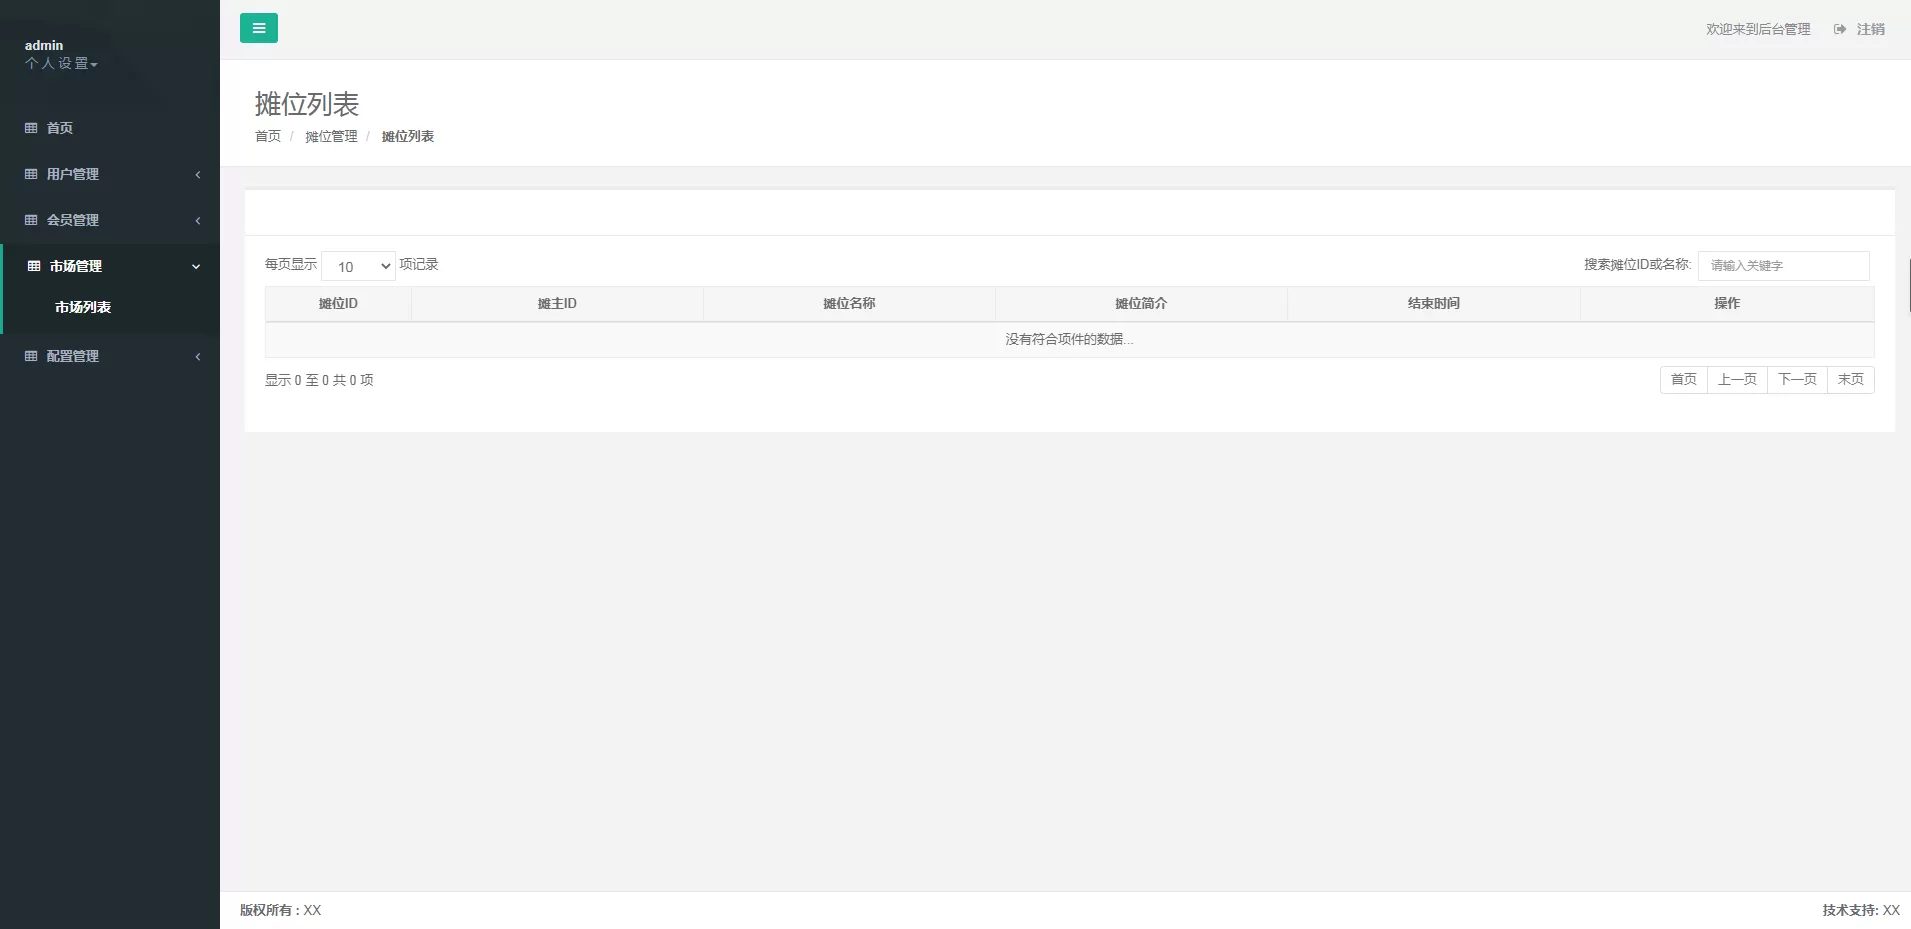Click the grid icon next to 配置管理

(x=31, y=356)
